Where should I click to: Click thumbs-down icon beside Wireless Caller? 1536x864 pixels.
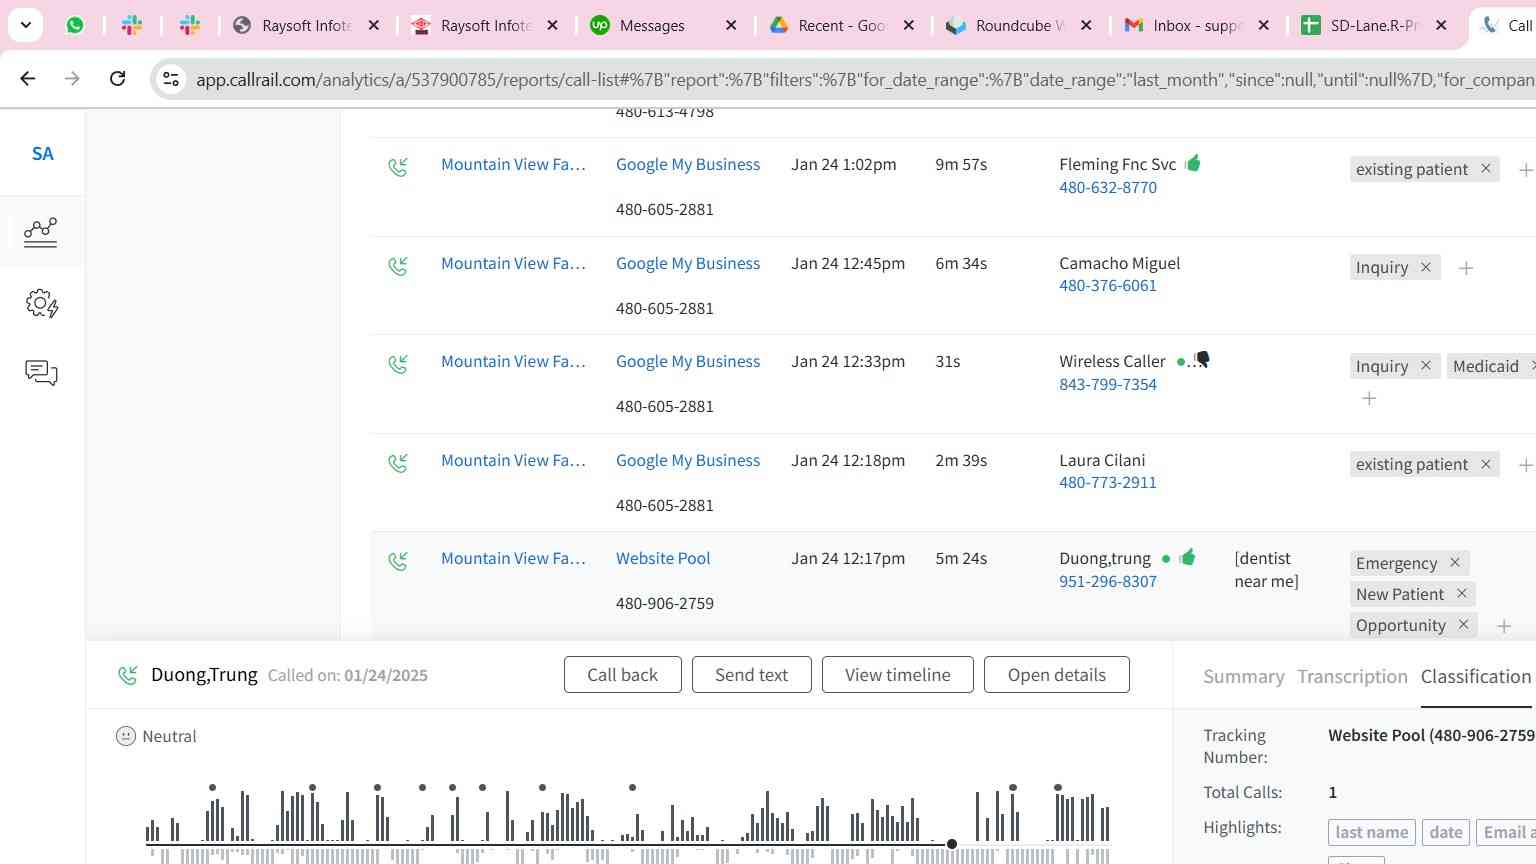(1202, 360)
